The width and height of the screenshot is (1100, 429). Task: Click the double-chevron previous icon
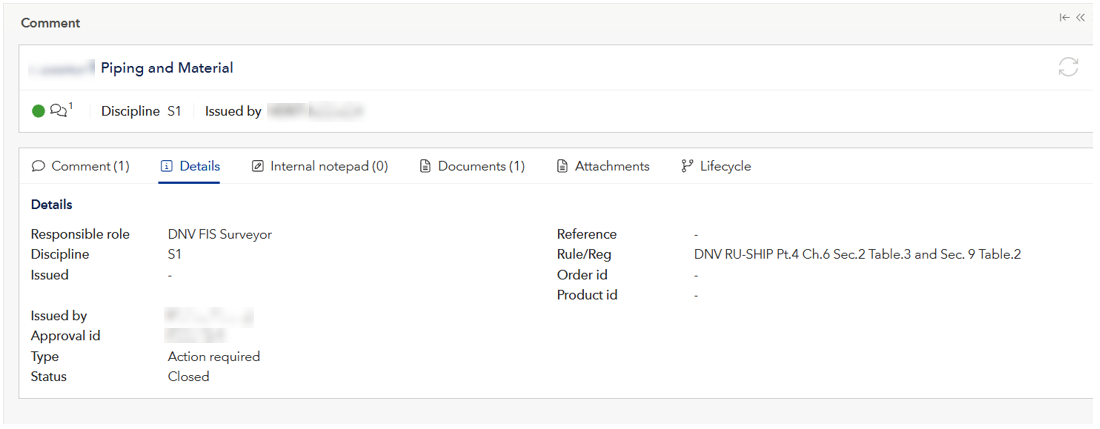pos(1080,17)
